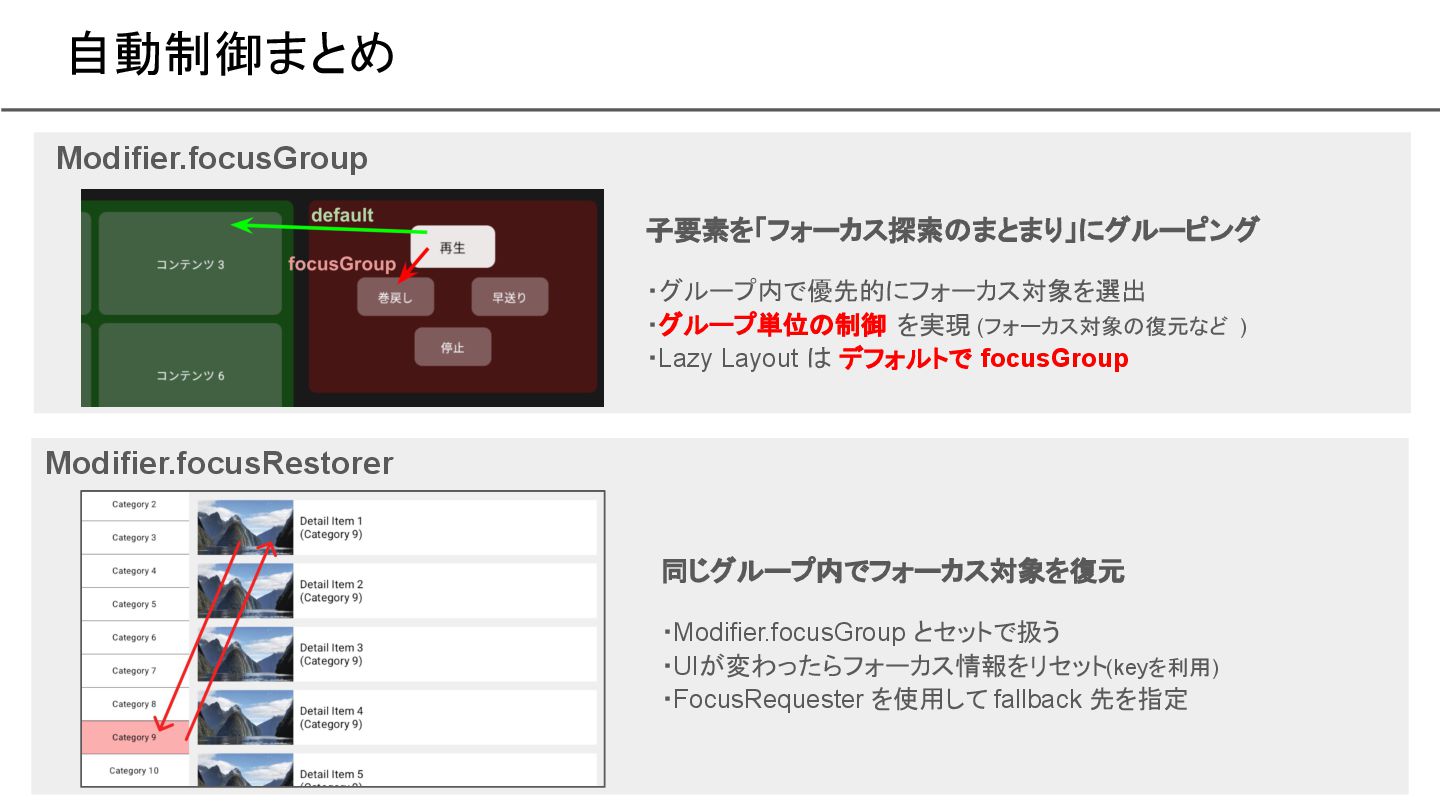Screen dimensions: 1440x810
Task: Click the 早送り button
Action: (x=510, y=297)
